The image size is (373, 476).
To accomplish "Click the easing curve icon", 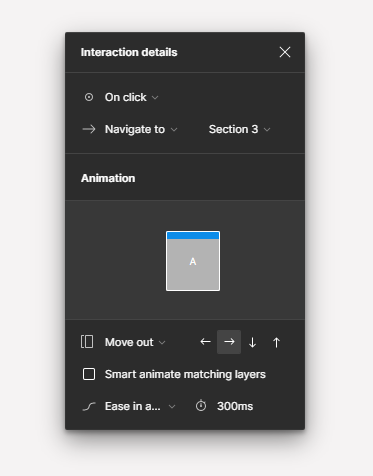I will pyautogui.click(x=89, y=406).
